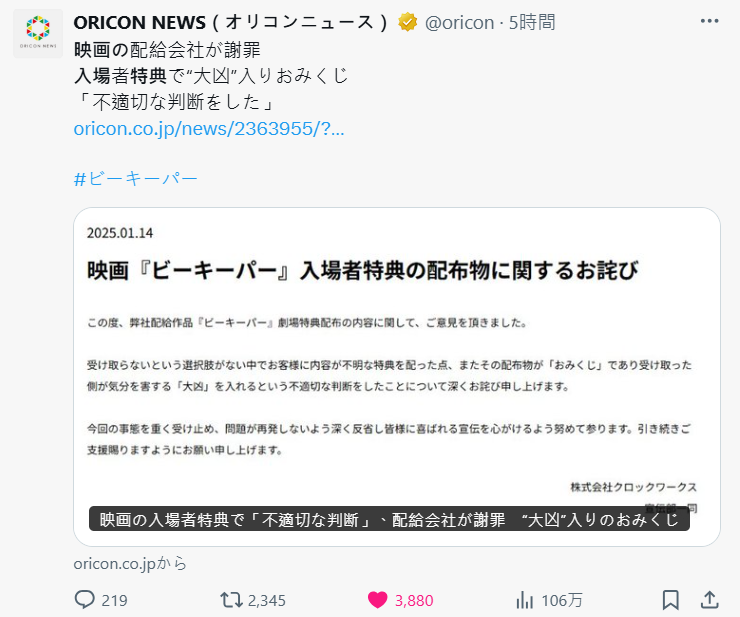740x617 pixels.
Task: Click the 106万 view count
Action: pos(562,600)
